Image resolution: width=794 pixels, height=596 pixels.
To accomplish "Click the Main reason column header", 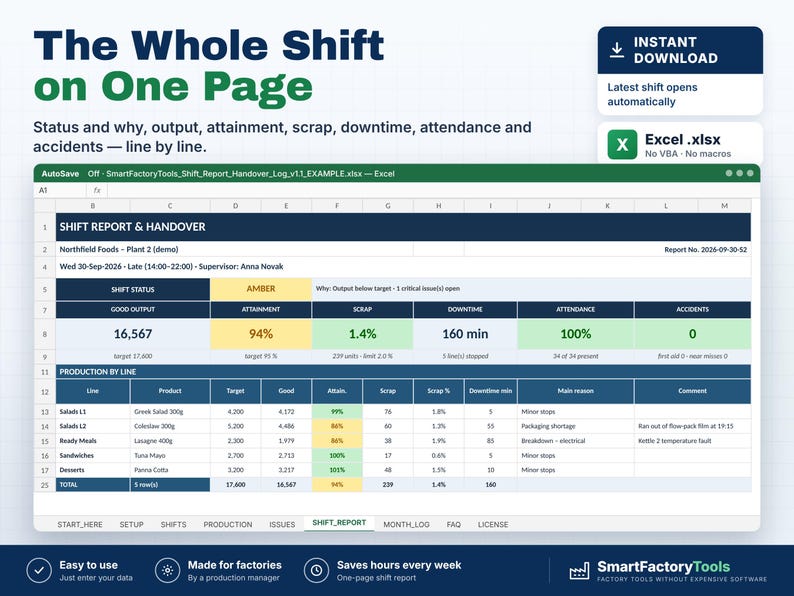I will click(x=576, y=391).
